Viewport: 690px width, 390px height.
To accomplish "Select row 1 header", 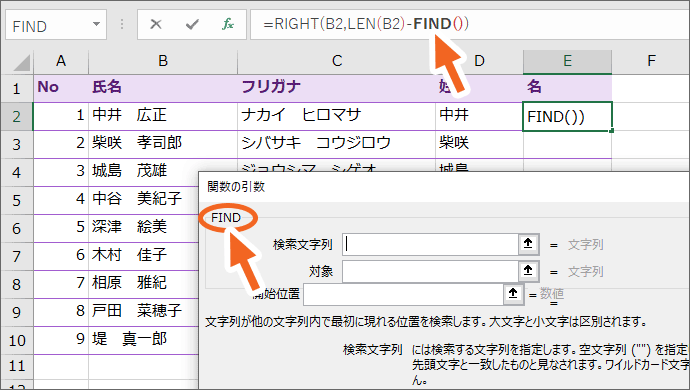I will [x=17, y=88].
